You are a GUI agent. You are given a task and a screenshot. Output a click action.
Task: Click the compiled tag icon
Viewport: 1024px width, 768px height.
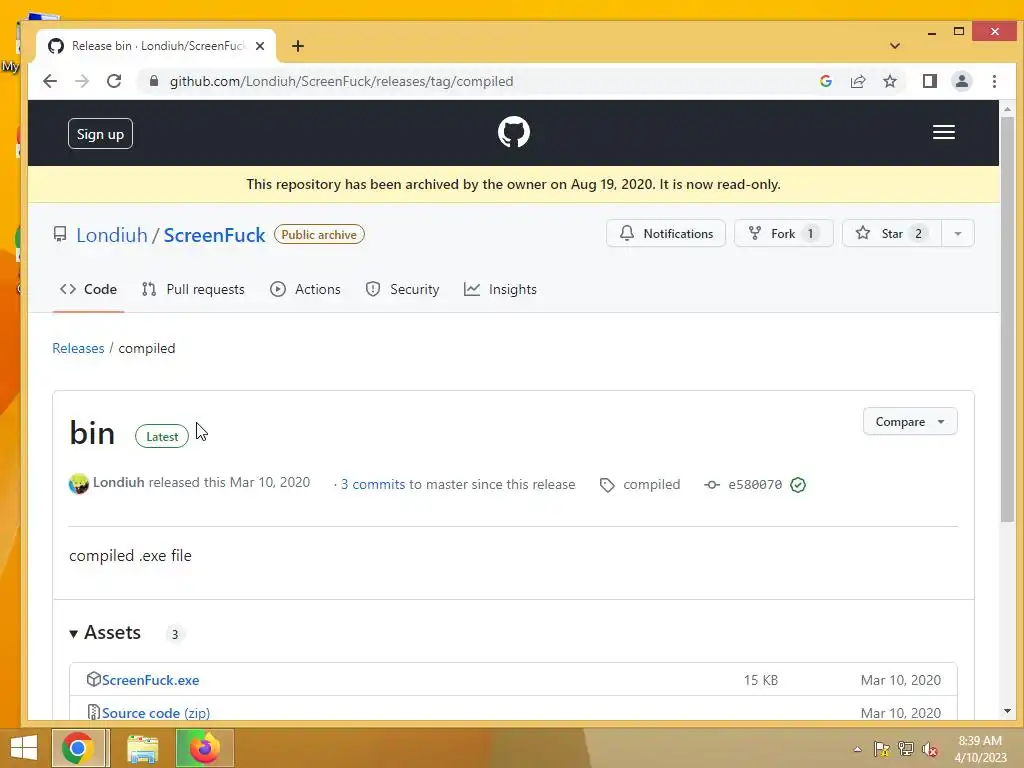[607, 485]
